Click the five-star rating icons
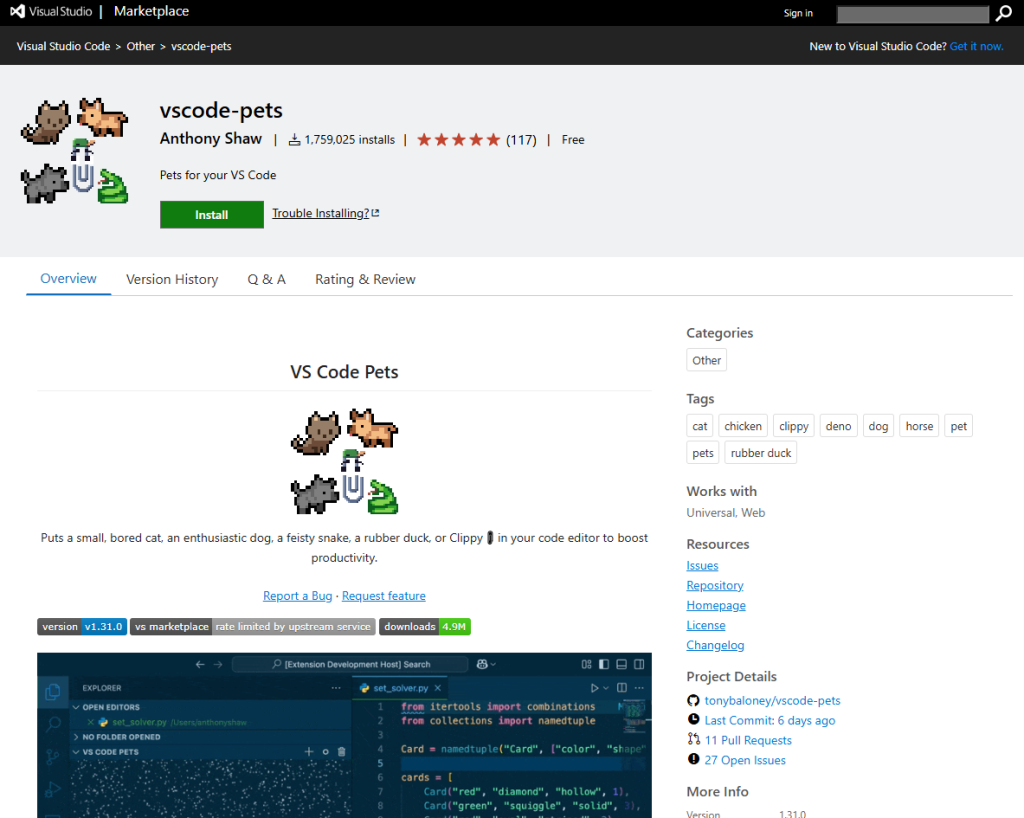 458,140
